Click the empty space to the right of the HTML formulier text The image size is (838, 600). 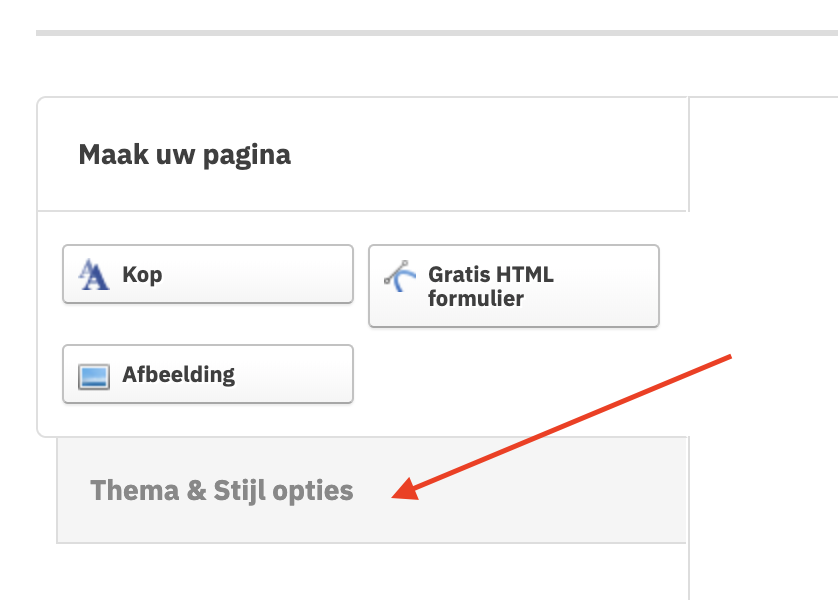(x=604, y=286)
